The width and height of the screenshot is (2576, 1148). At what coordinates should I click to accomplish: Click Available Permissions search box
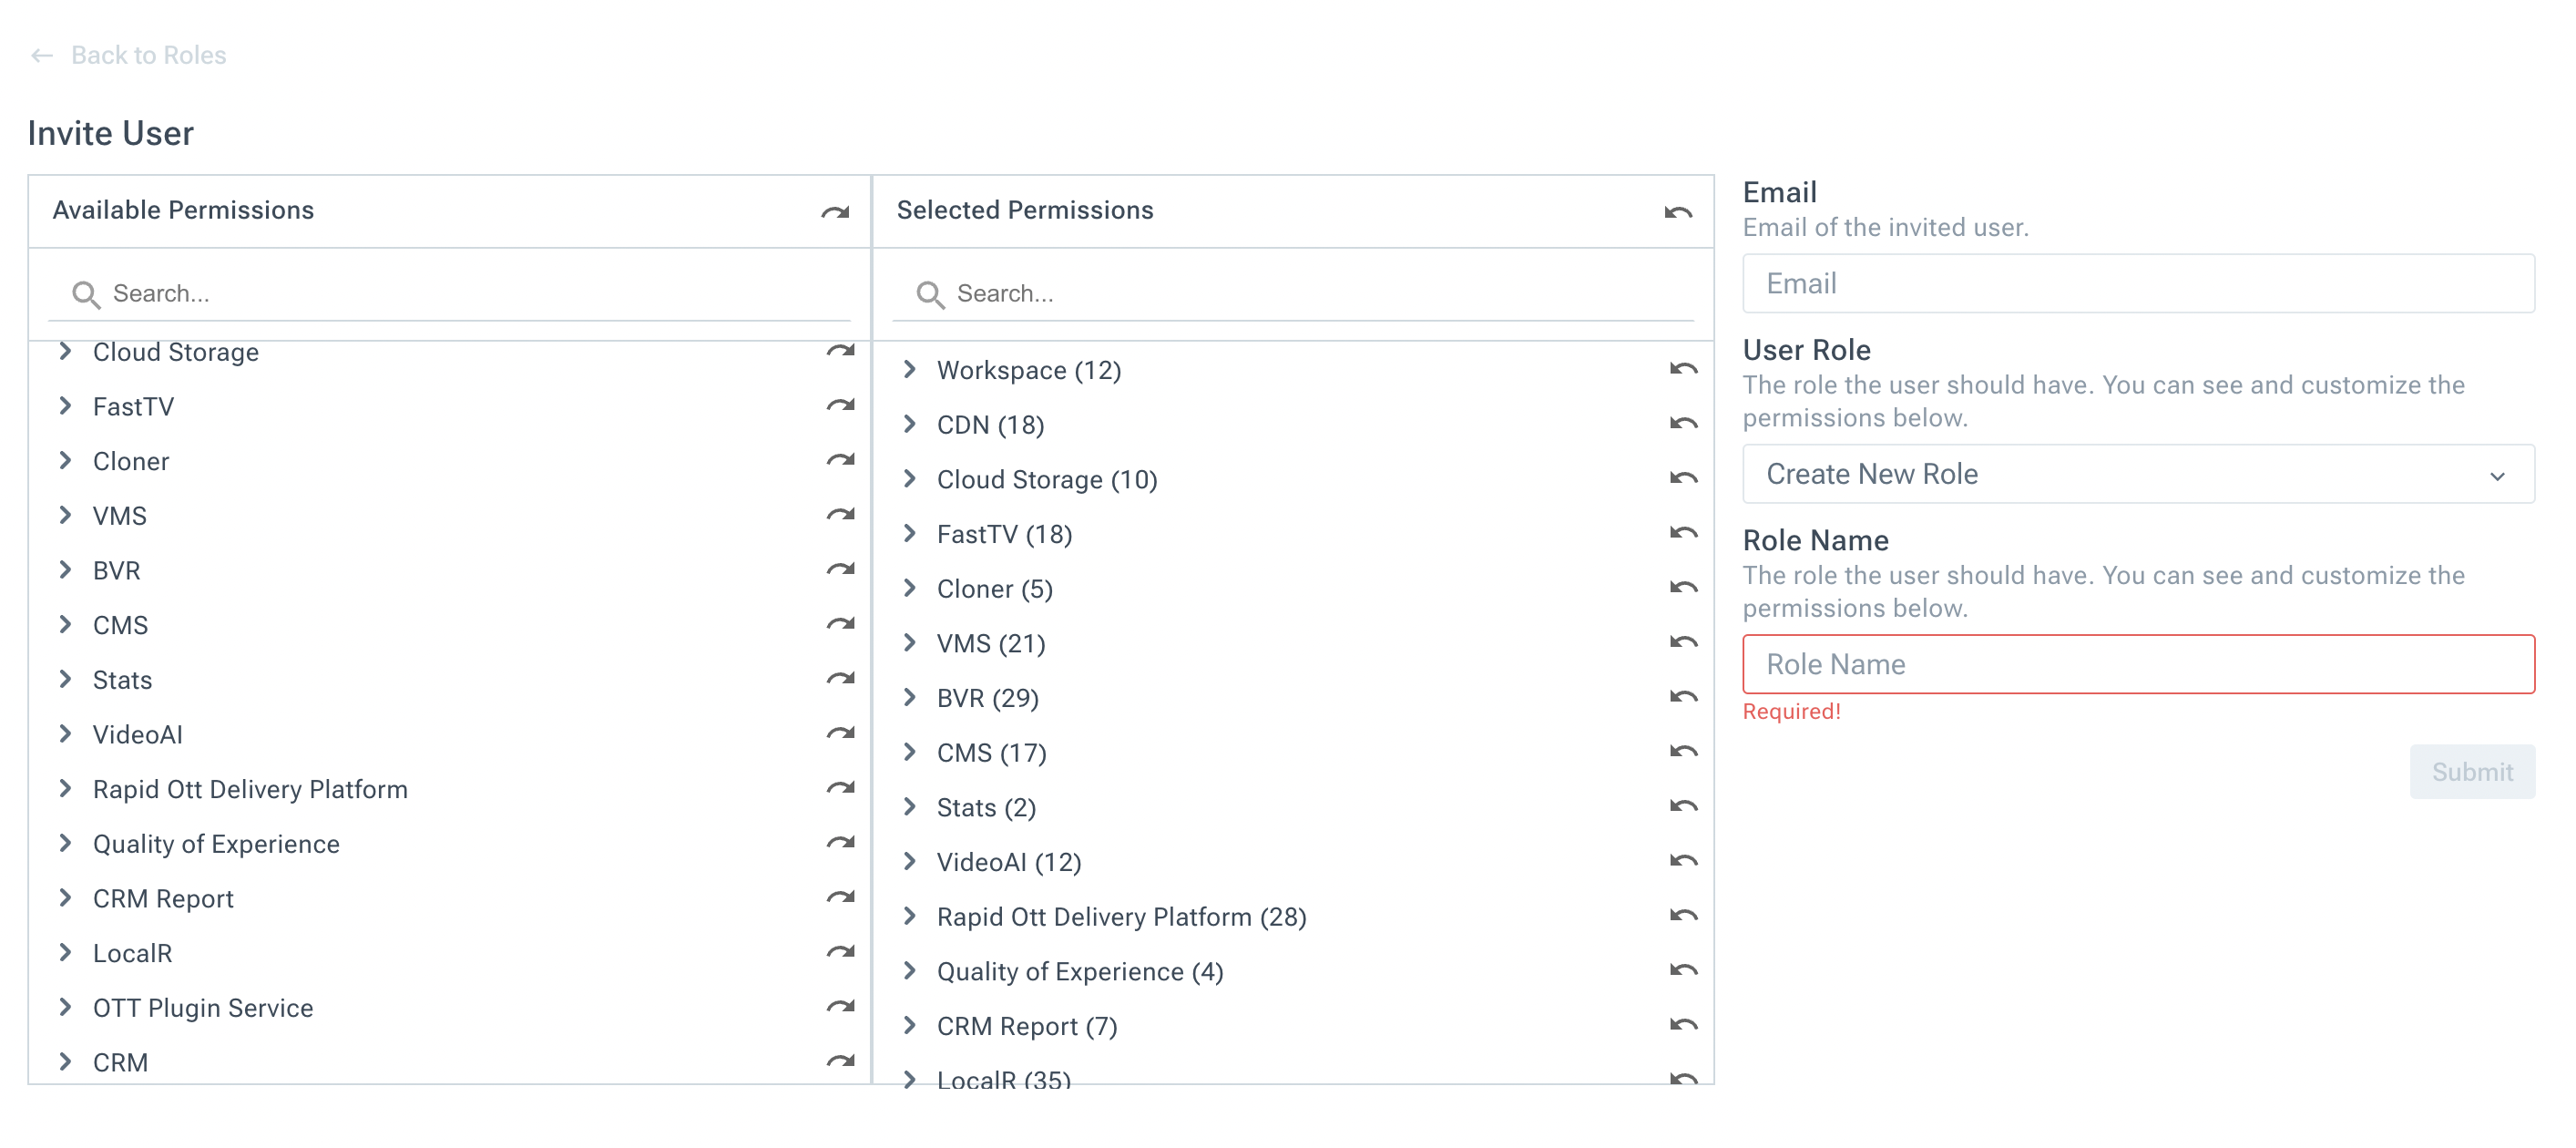click(450, 294)
